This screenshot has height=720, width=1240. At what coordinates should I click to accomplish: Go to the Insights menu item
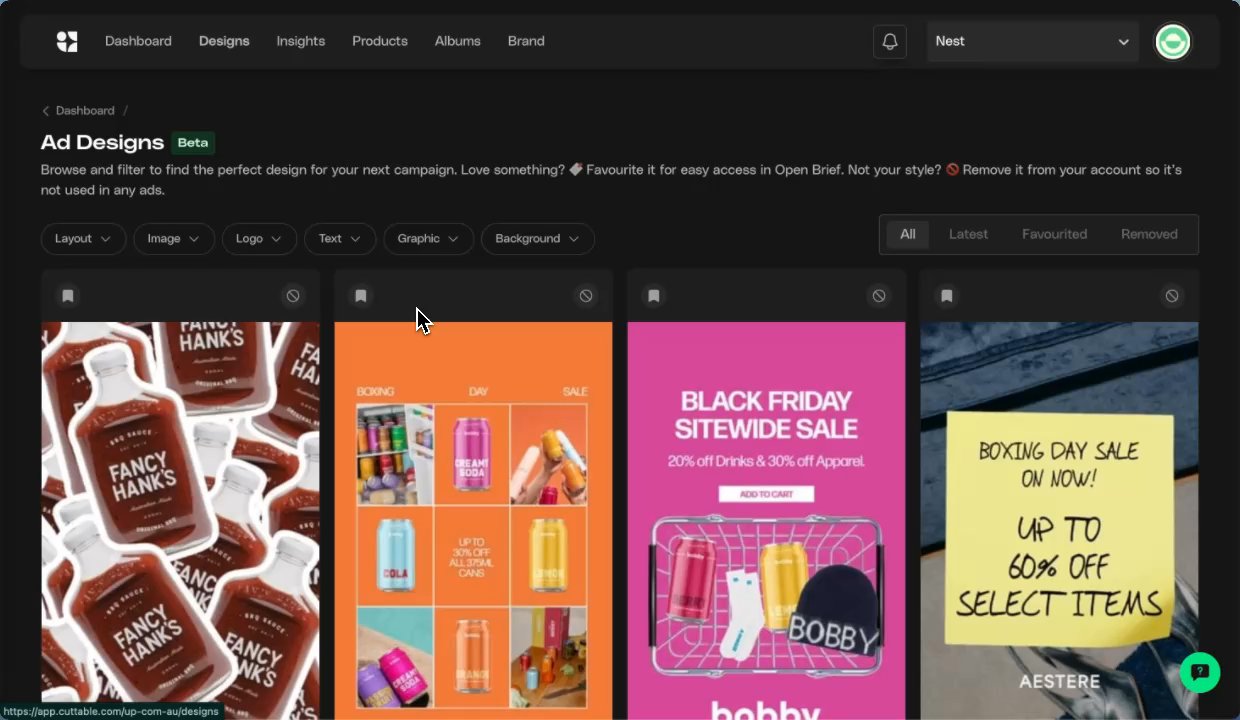(x=301, y=41)
